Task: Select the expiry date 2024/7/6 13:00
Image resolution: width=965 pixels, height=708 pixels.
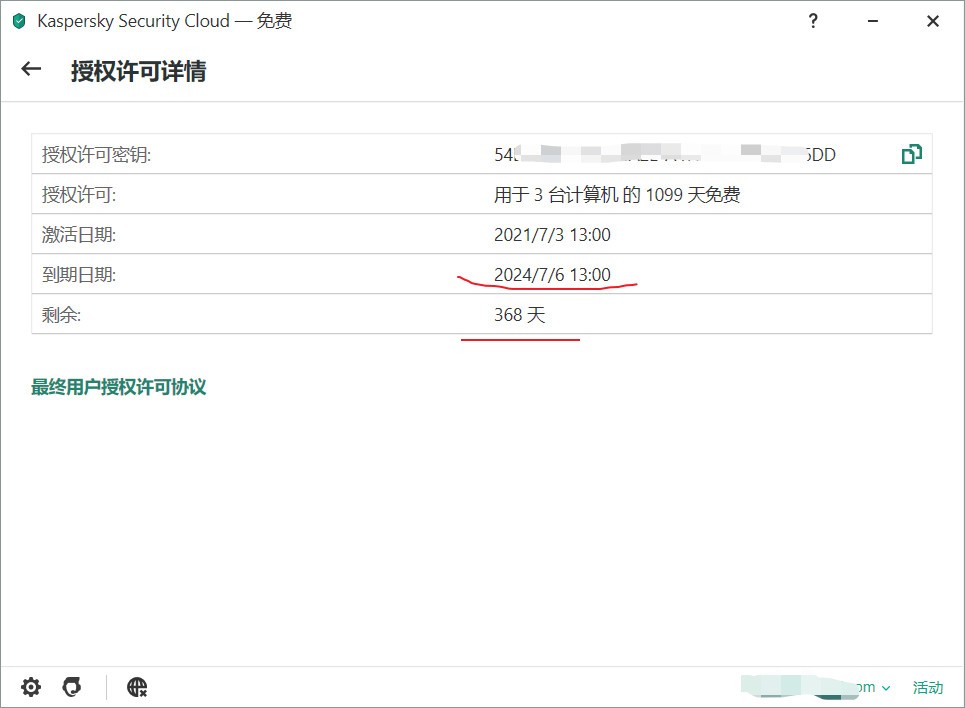Action: click(552, 275)
